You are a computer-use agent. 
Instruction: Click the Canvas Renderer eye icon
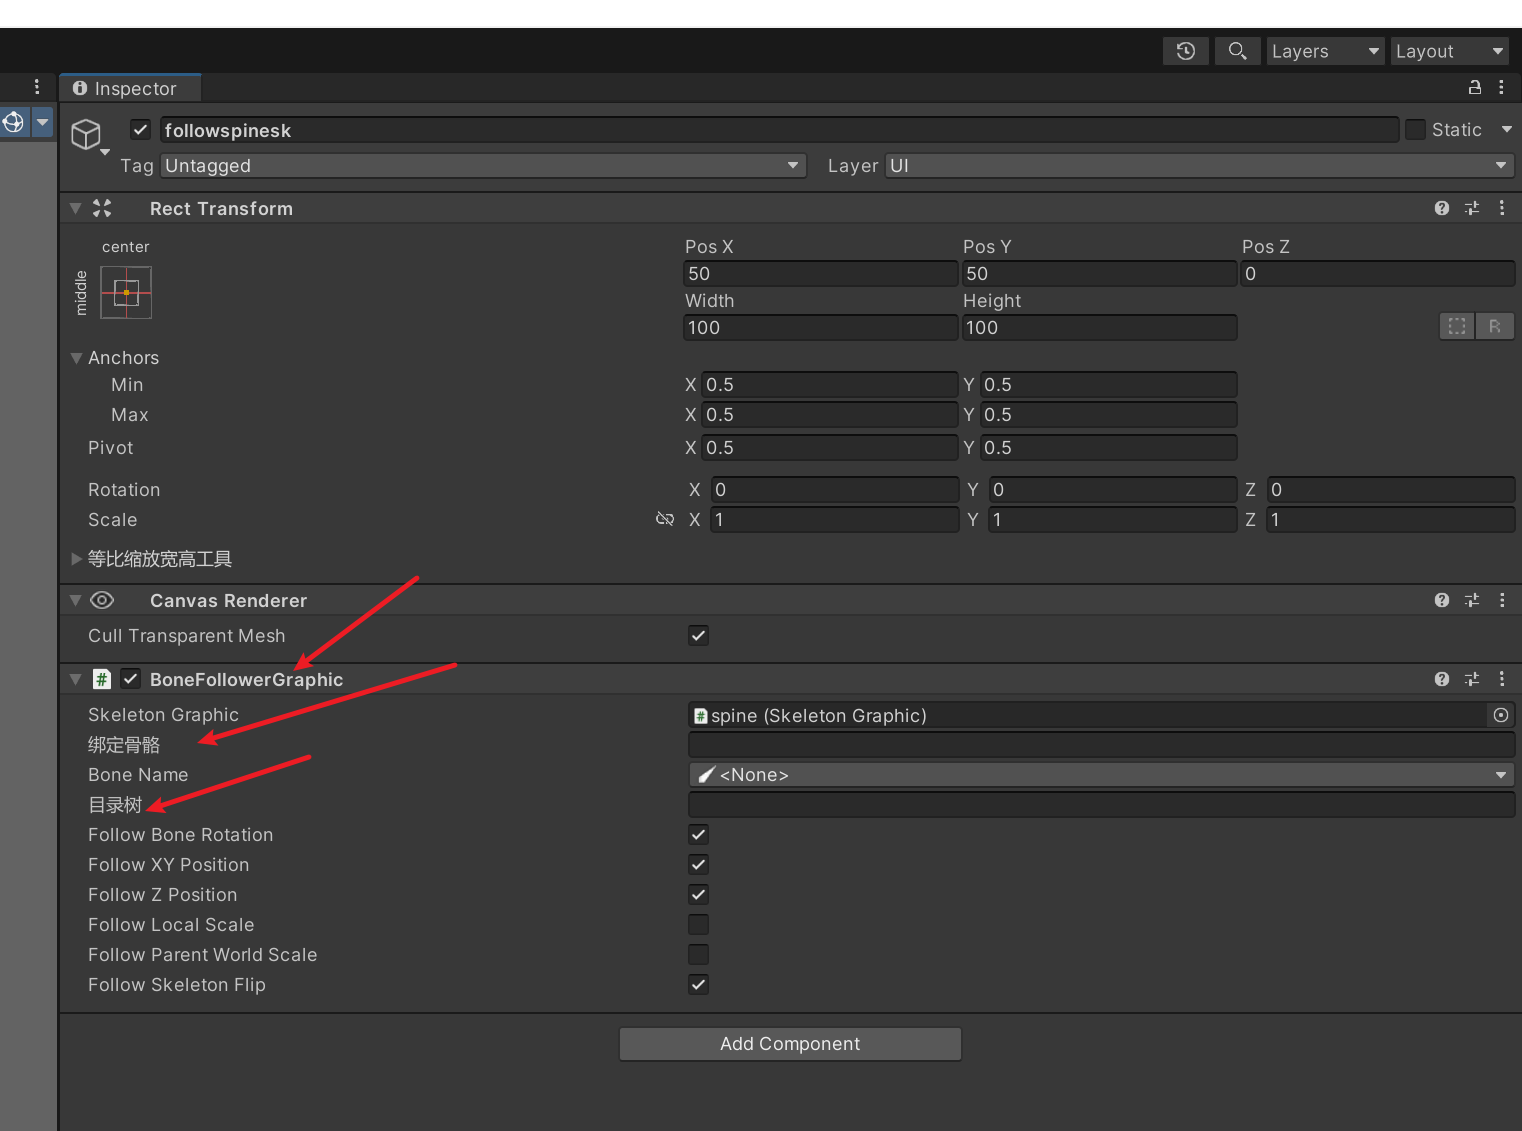click(x=102, y=600)
